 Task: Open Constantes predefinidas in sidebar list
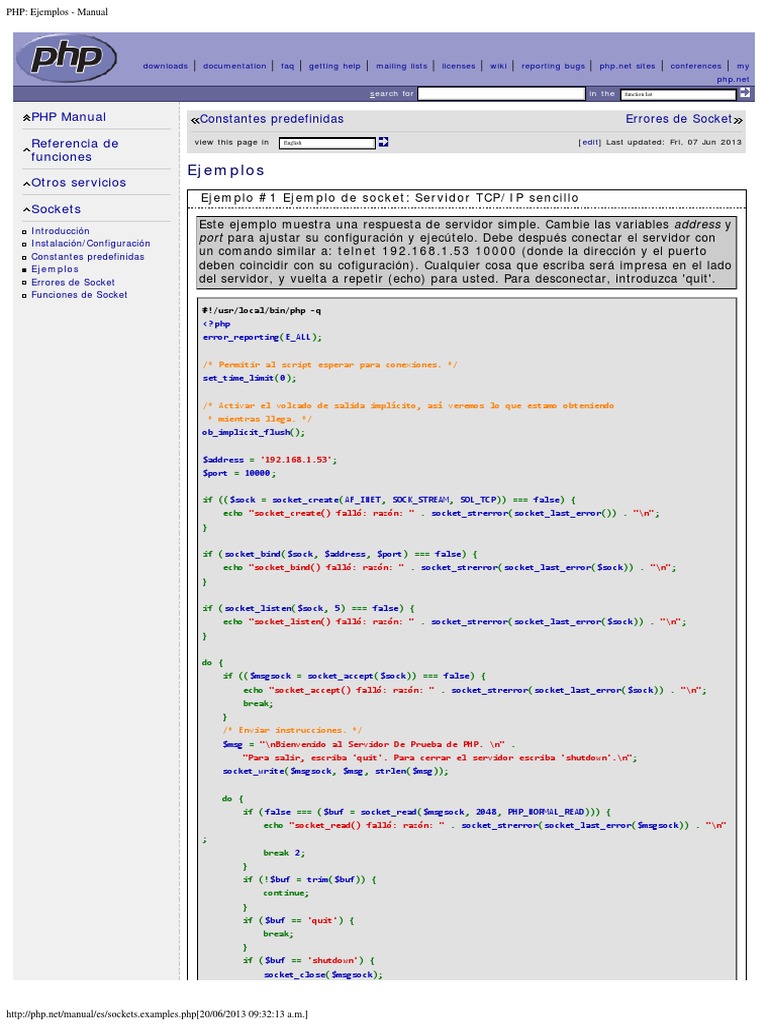click(88, 257)
